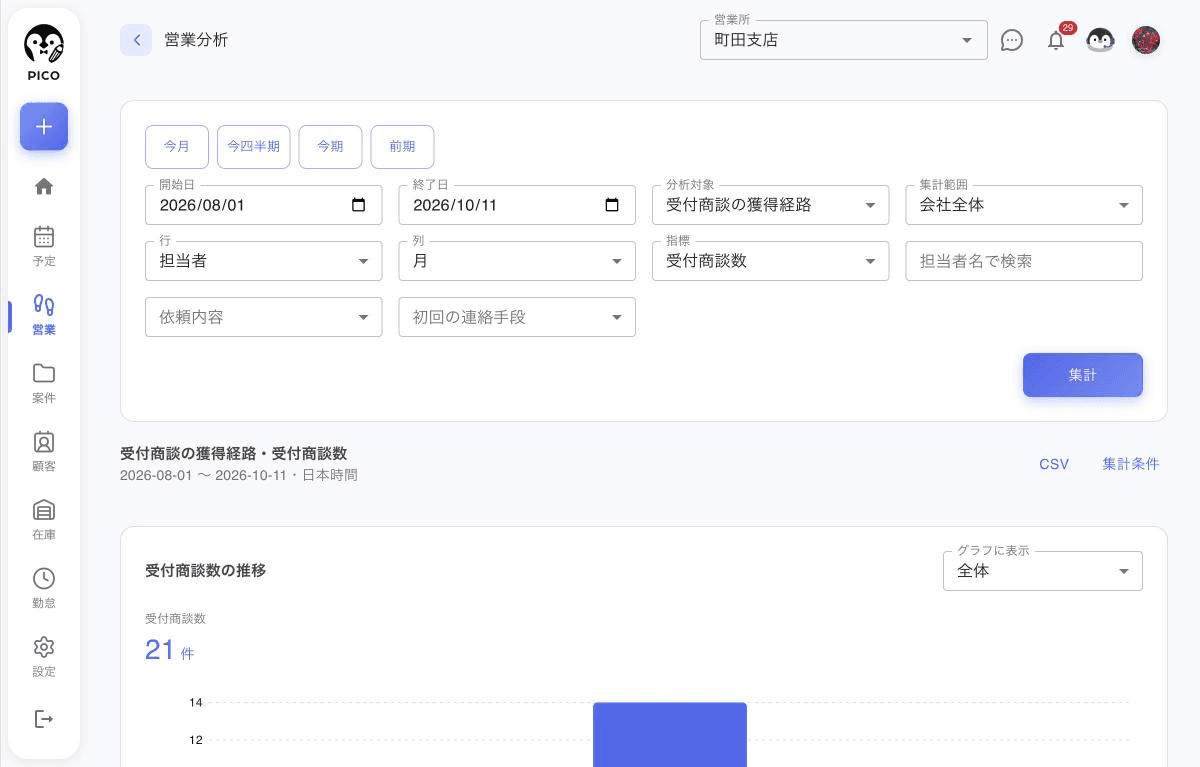1200x767 pixels.
Task: Click the PICO penguin logo
Action: pyautogui.click(x=44, y=54)
